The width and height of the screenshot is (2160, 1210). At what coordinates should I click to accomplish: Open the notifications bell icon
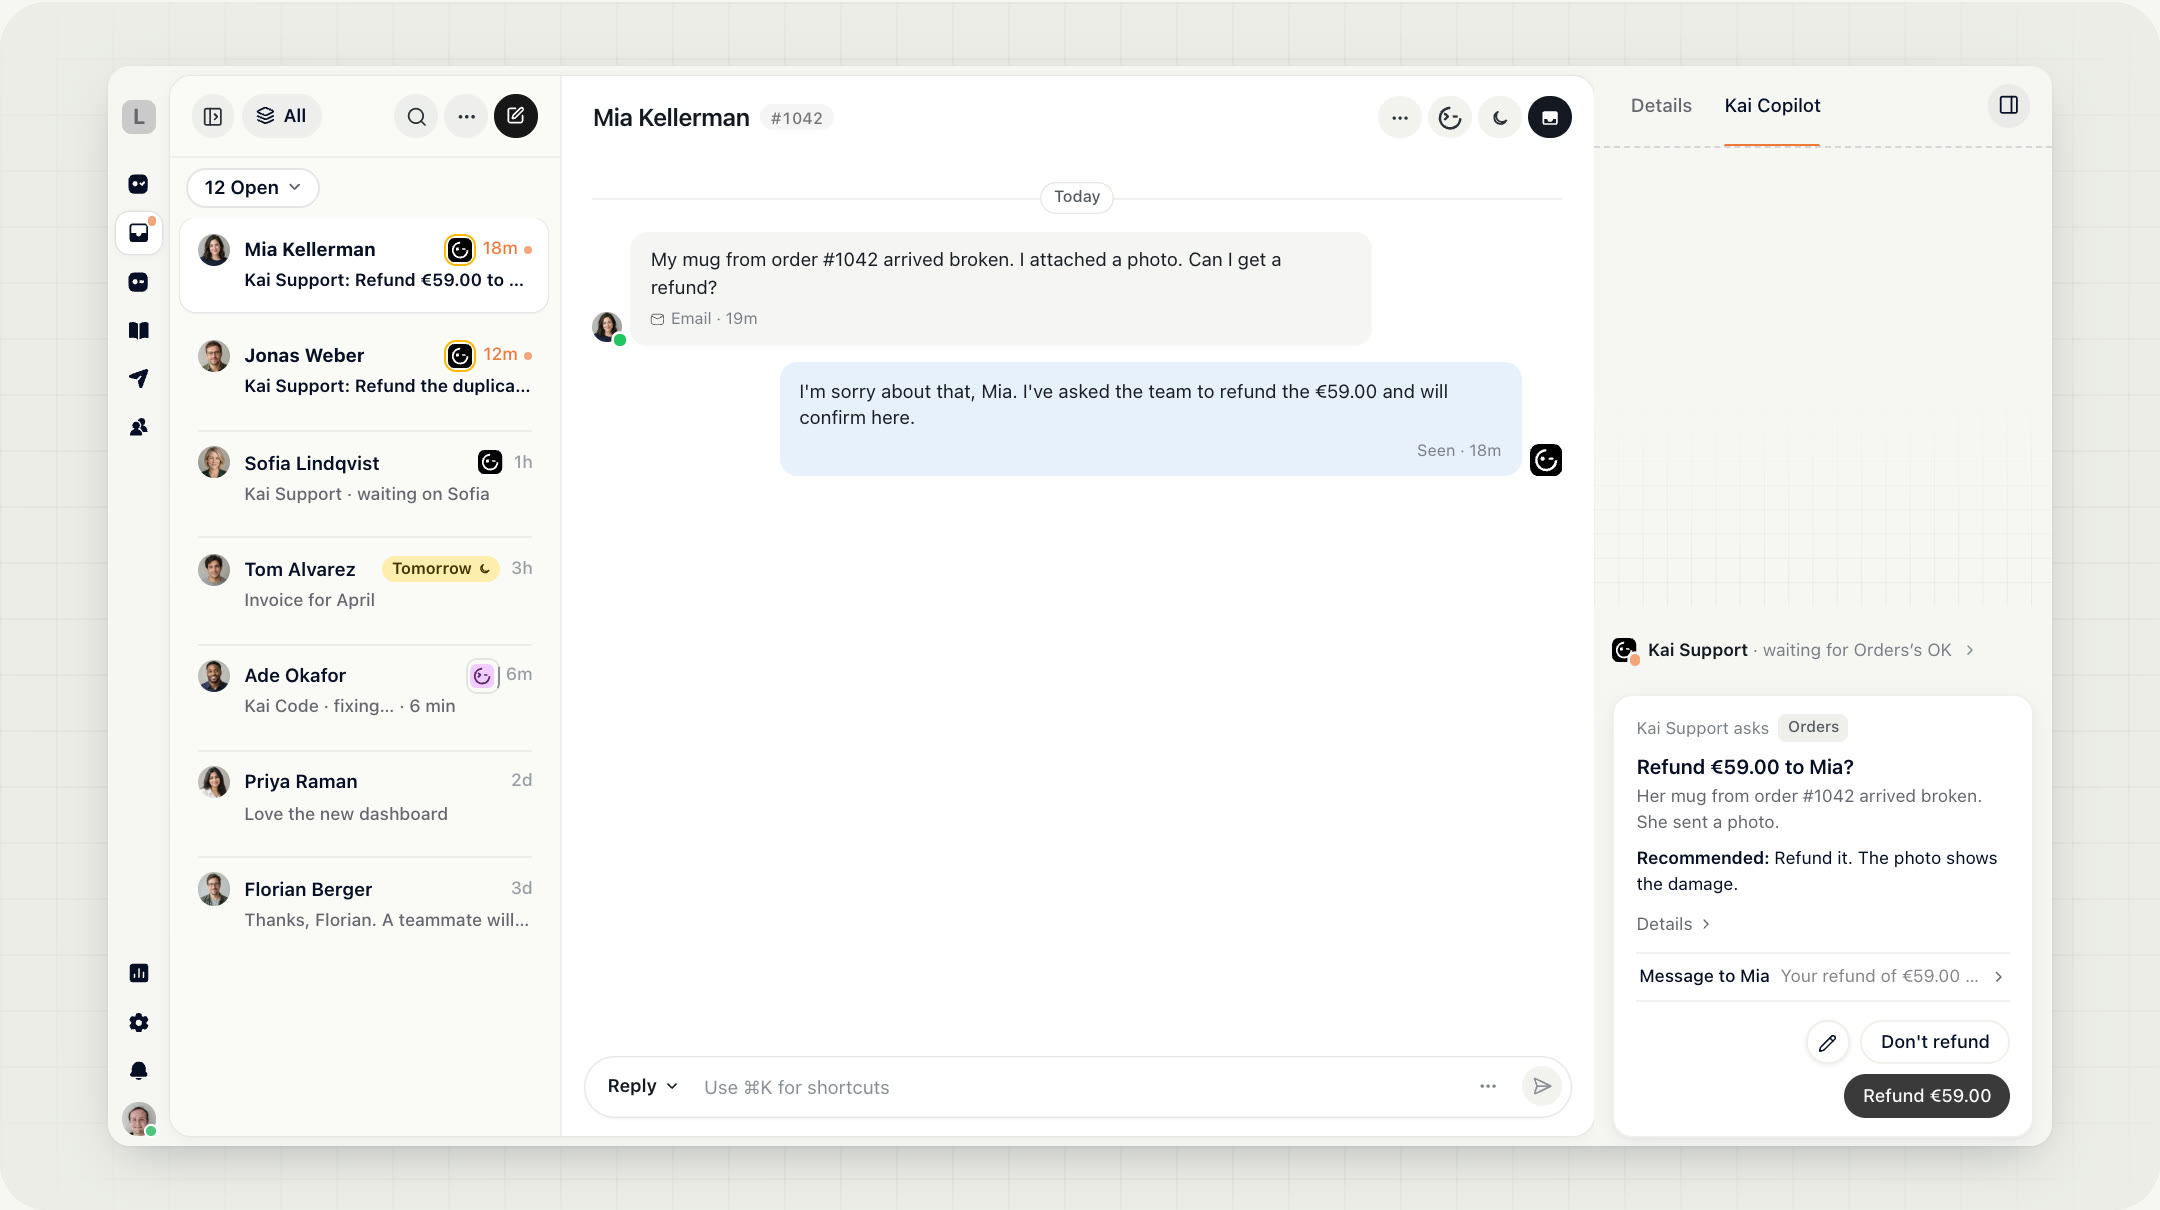click(x=139, y=1071)
